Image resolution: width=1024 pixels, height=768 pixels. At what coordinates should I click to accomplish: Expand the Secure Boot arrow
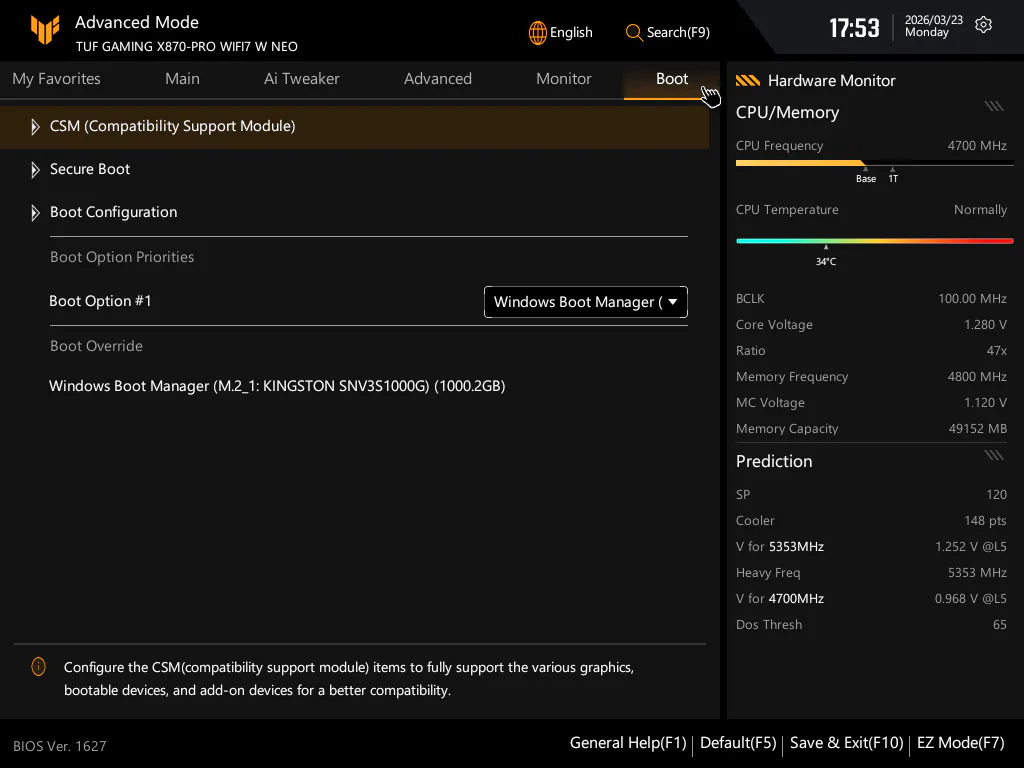tap(35, 170)
